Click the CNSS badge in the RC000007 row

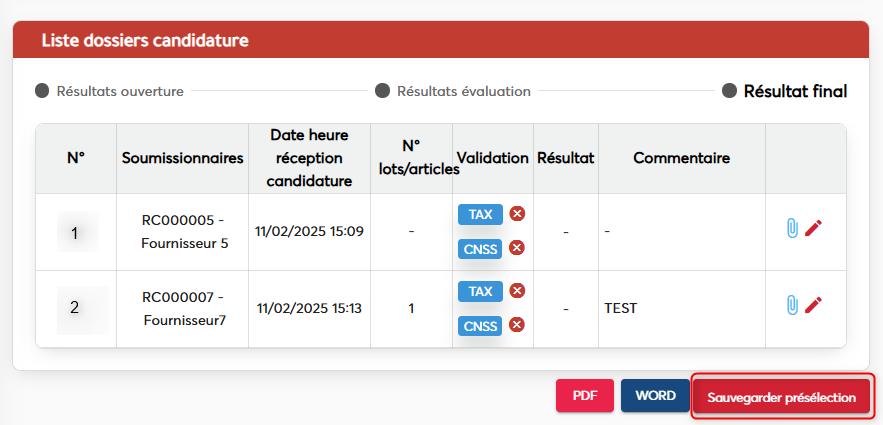pos(480,325)
